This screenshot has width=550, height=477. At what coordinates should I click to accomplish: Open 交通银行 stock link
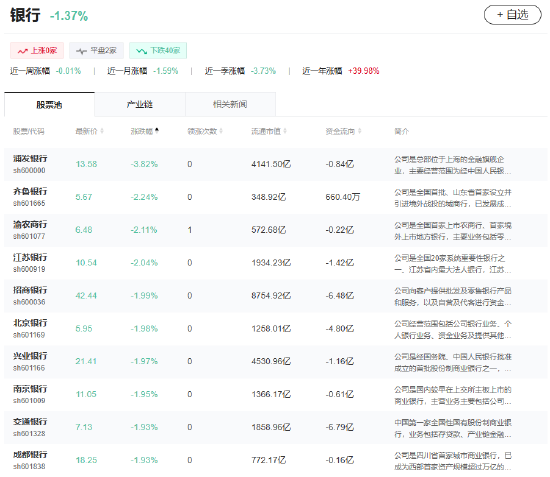pos(30,422)
